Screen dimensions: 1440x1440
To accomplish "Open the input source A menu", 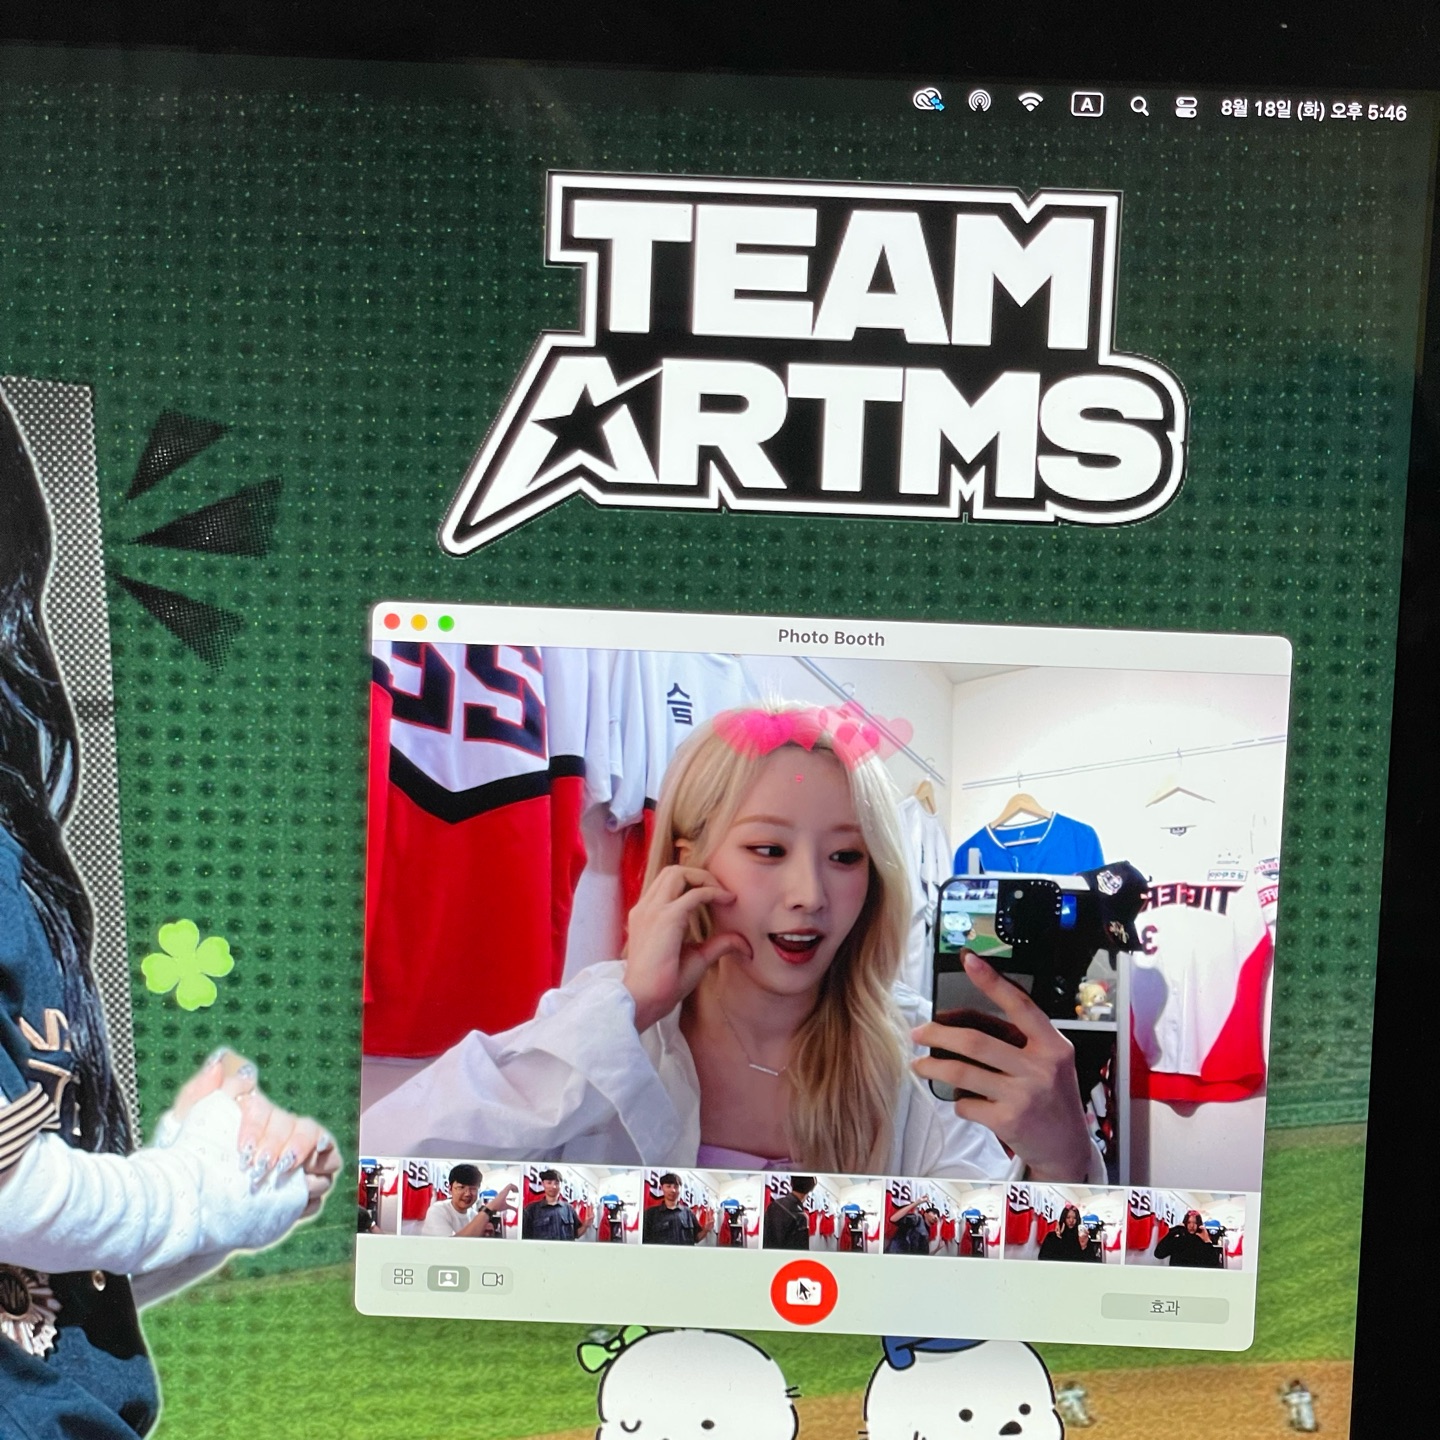I will [x=1087, y=104].
